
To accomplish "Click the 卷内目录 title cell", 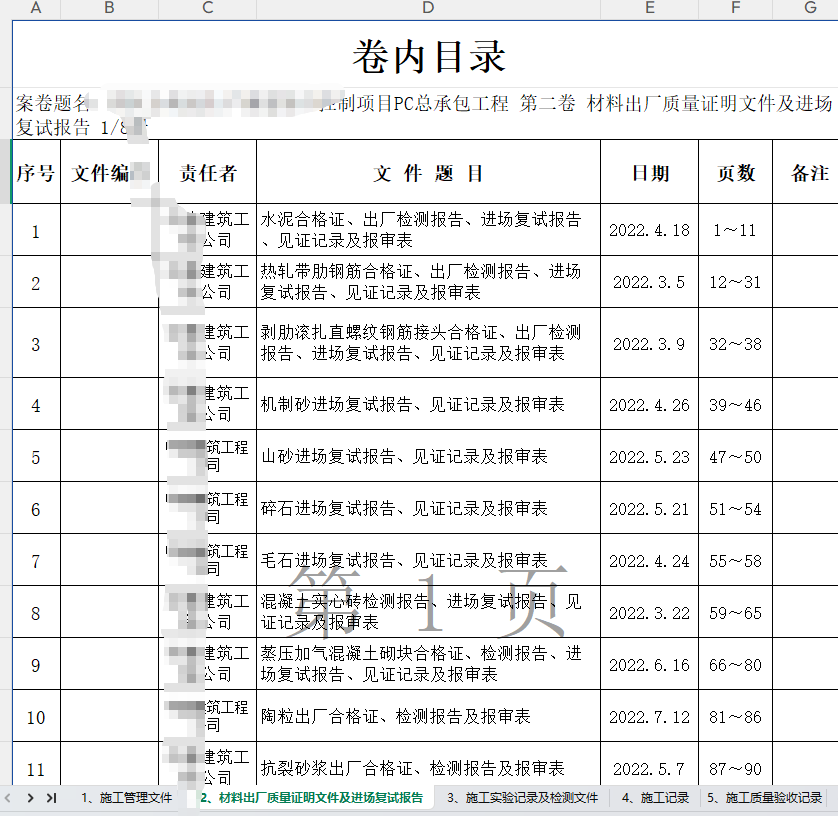I will tap(428, 56).
